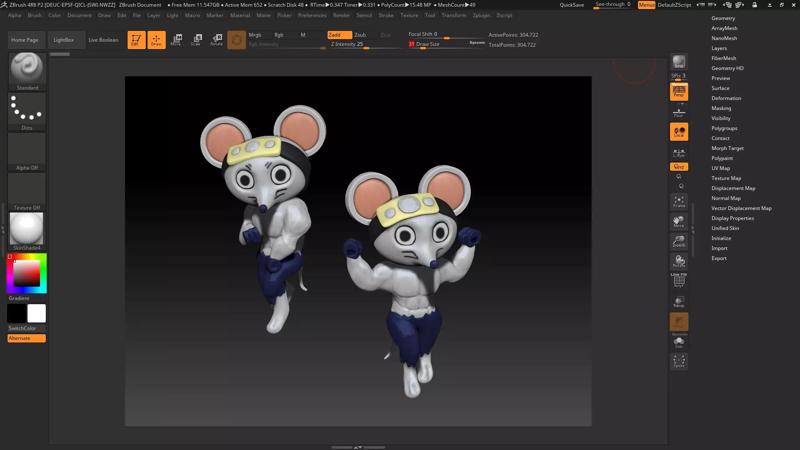Choose the Move transform tool
Screen dimensions: 800x450
coord(176,40)
